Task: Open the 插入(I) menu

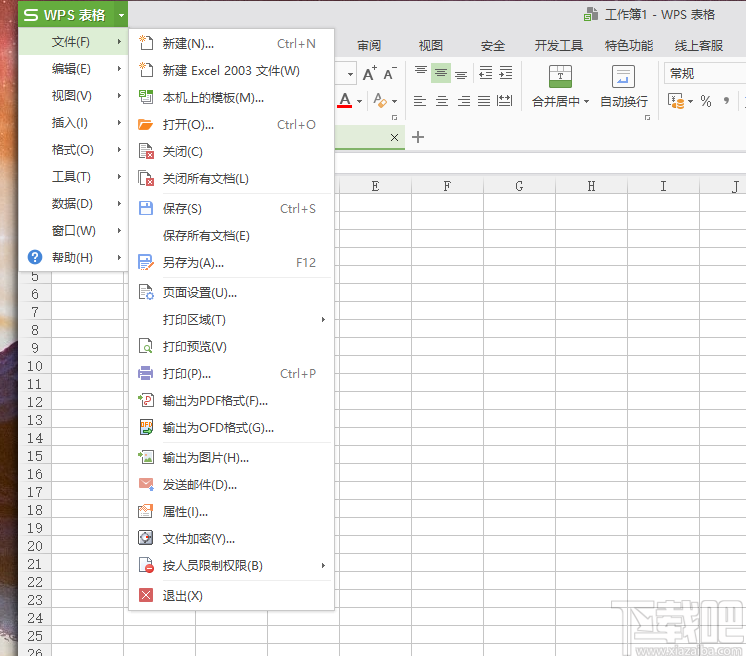Action: (x=73, y=123)
